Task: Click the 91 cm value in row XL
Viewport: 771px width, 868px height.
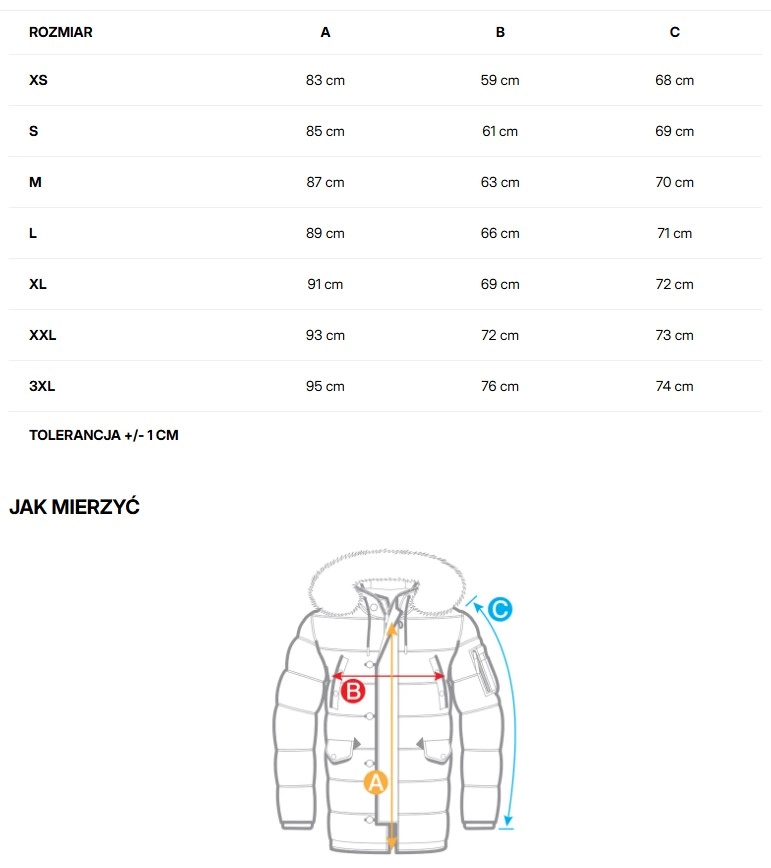Action: pyautogui.click(x=325, y=284)
